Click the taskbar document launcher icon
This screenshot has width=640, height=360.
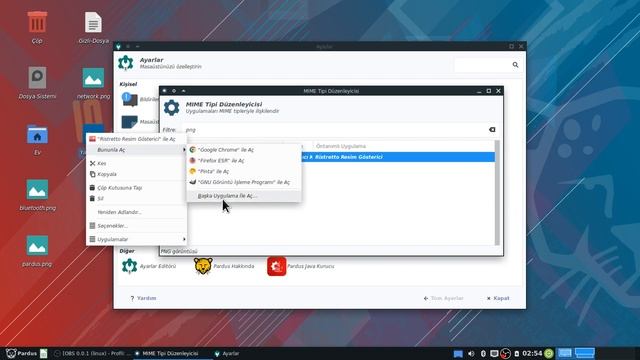pos(44,353)
